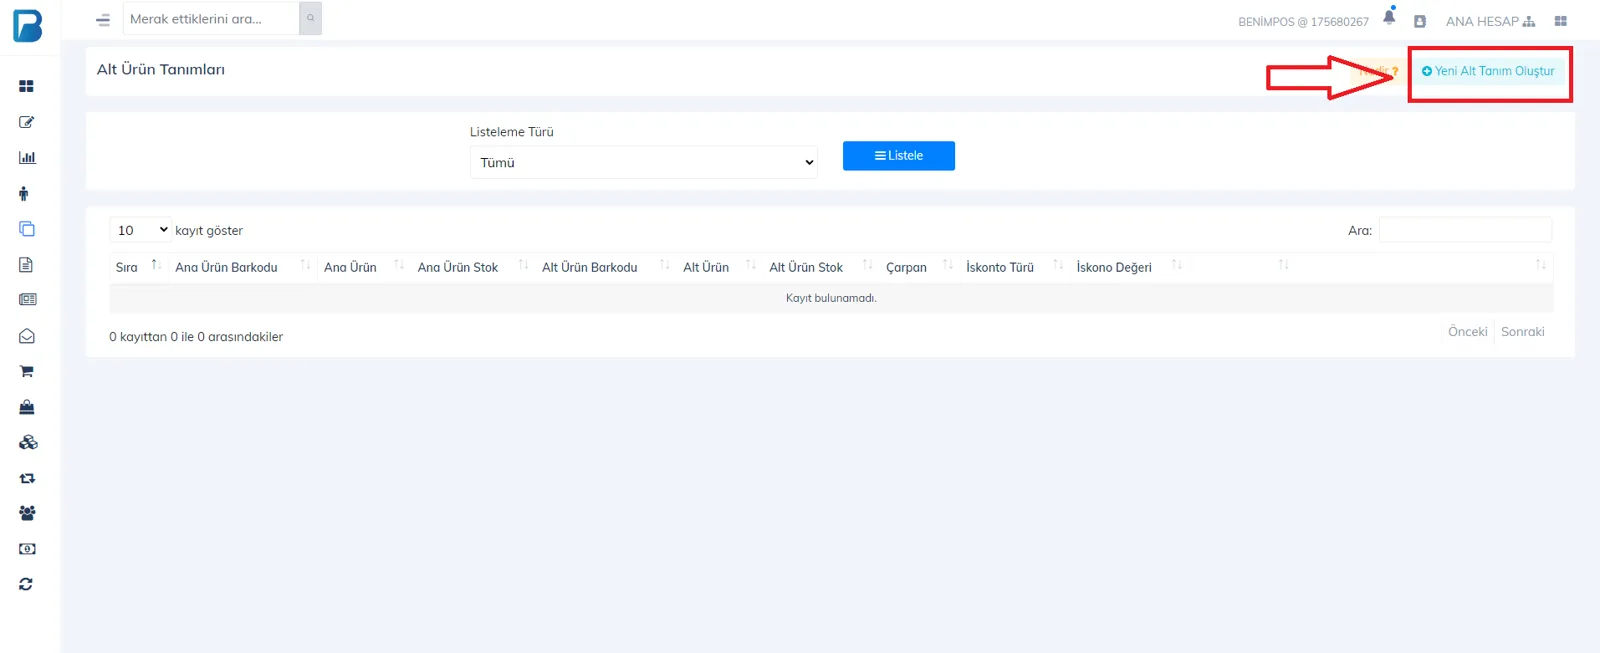The width and height of the screenshot is (1600, 653).
Task: Click the Ara table filter field
Action: click(x=1465, y=230)
